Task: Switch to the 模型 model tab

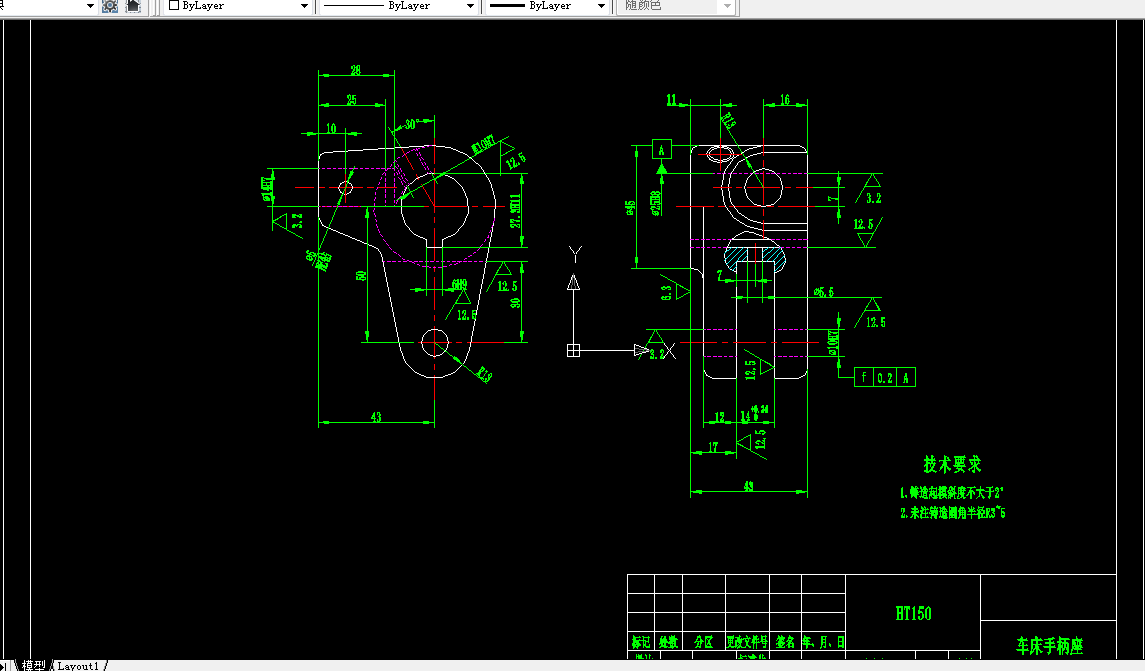Action: tap(34, 665)
